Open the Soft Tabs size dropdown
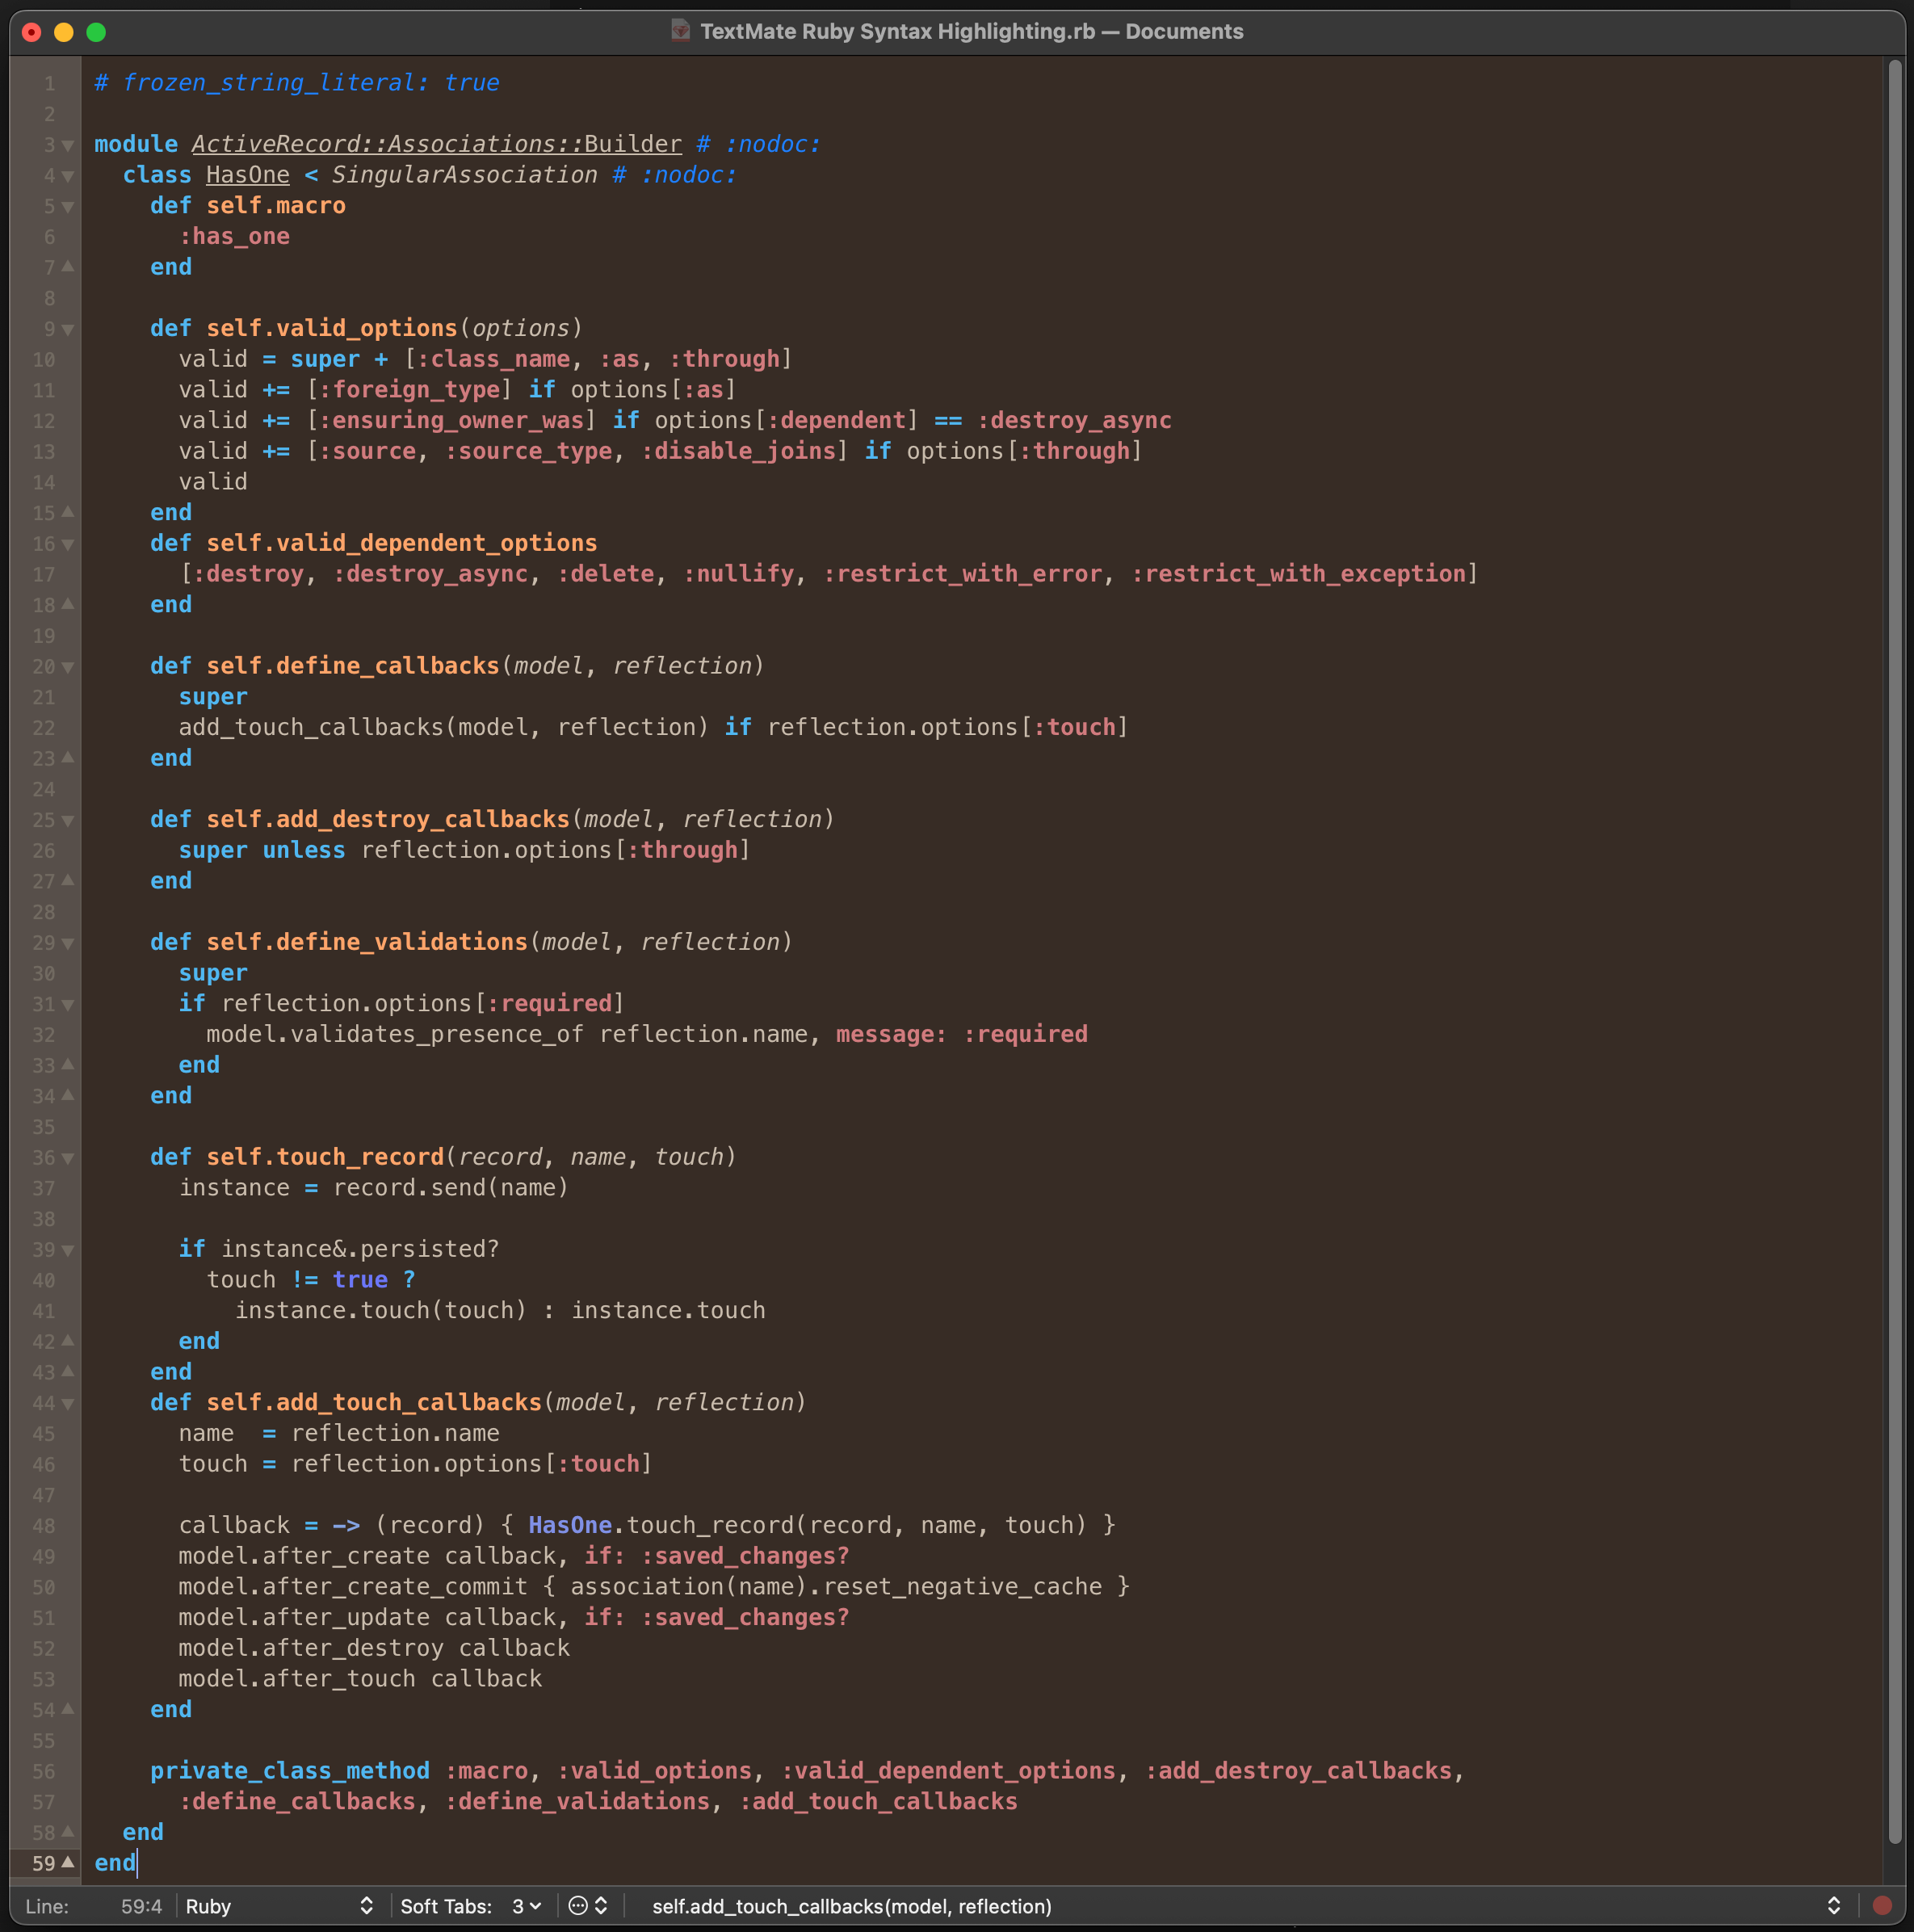This screenshot has width=1914, height=1932. pyautogui.click(x=525, y=1906)
